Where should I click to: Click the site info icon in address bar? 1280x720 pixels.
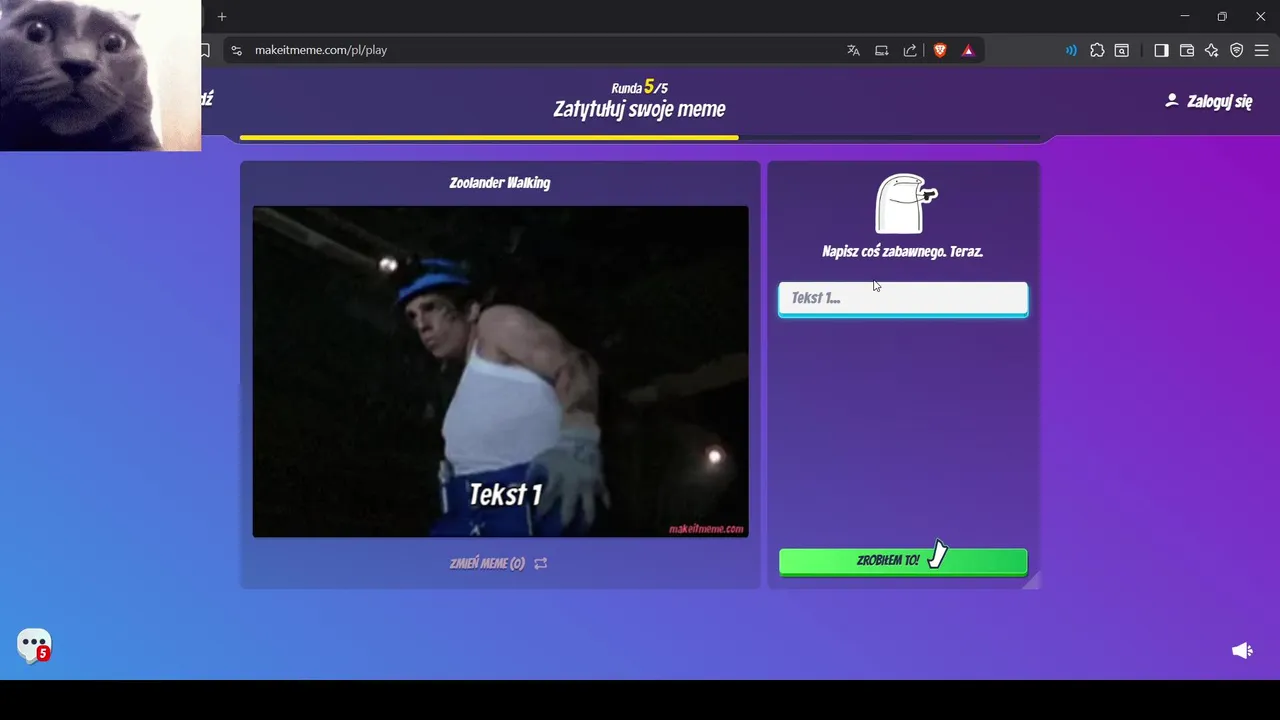click(x=236, y=50)
